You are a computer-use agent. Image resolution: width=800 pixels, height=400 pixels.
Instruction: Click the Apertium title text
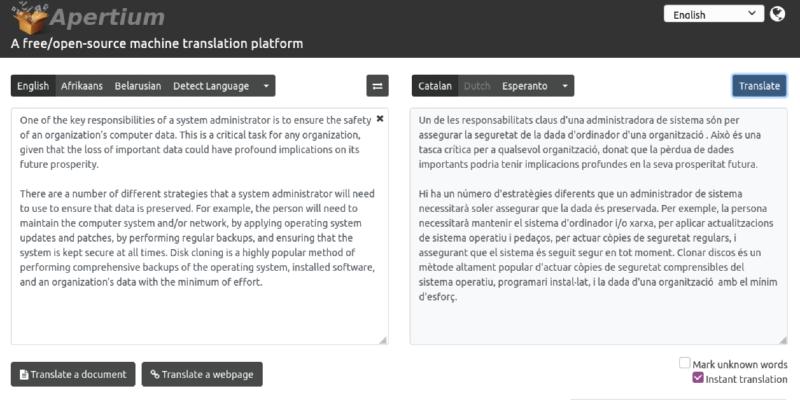tap(107, 17)
